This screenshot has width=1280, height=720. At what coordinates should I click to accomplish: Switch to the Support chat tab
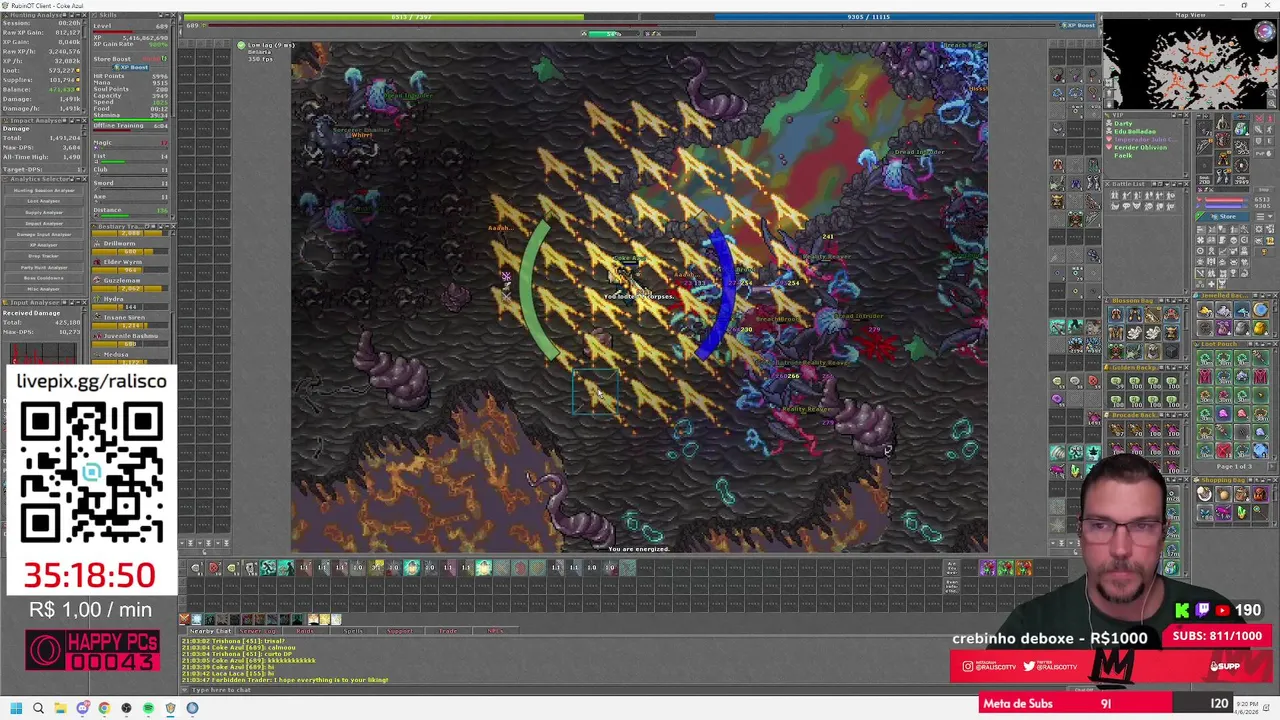399,631
